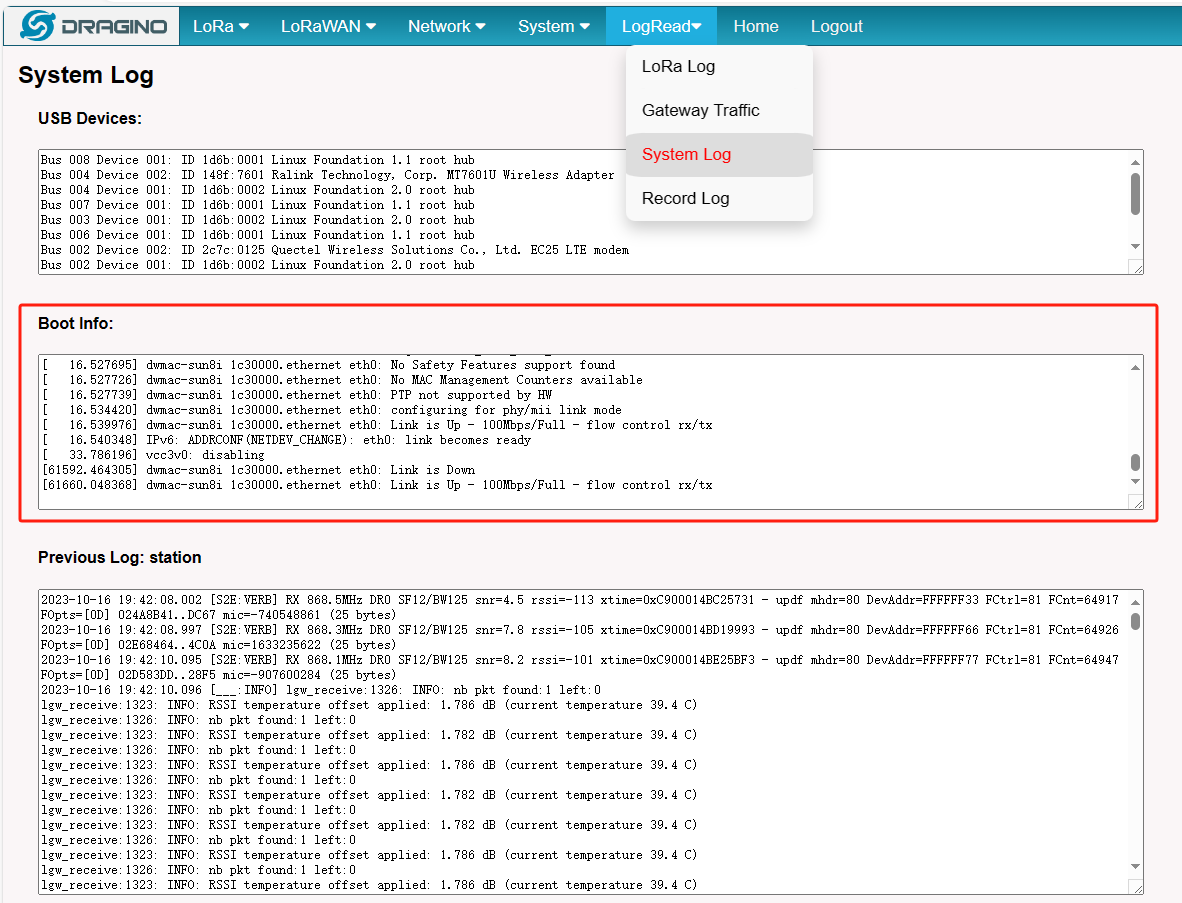This screenshot has height=903, width=1182.
Task: Click 'eth0: Link is Down' line
Action: tap(259, 470)
